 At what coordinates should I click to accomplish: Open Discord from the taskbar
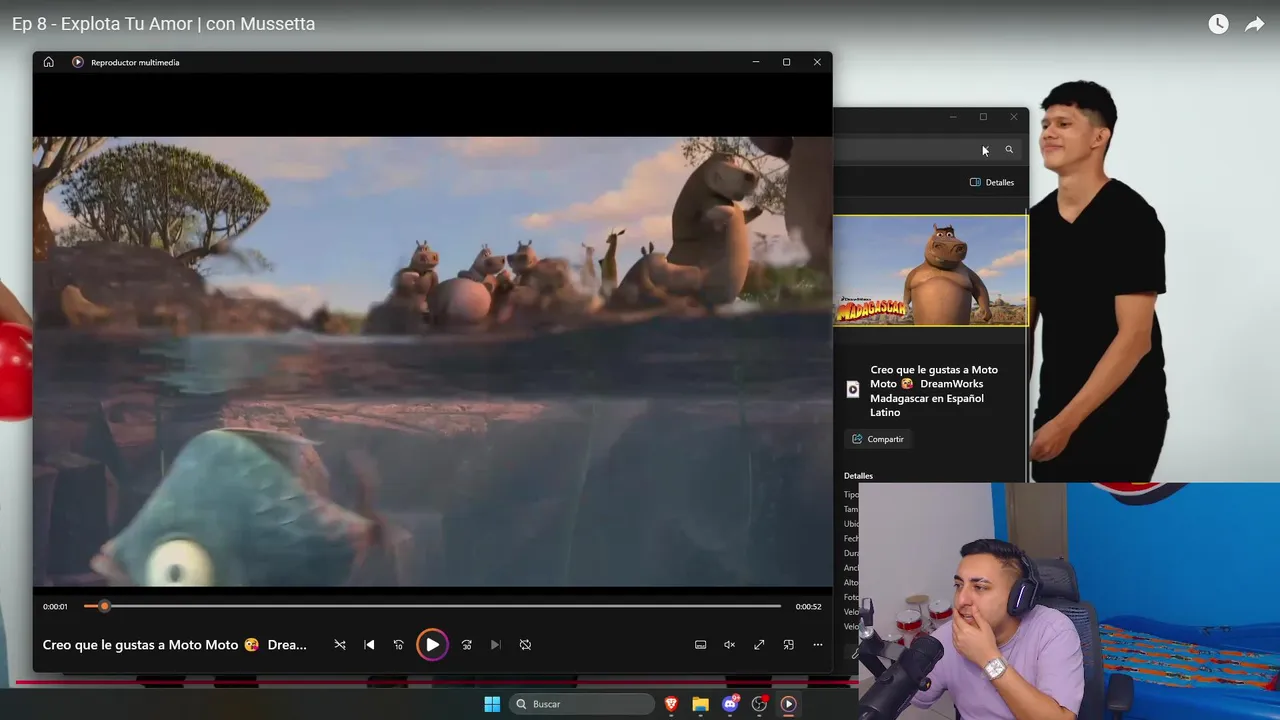pos(730,704)
